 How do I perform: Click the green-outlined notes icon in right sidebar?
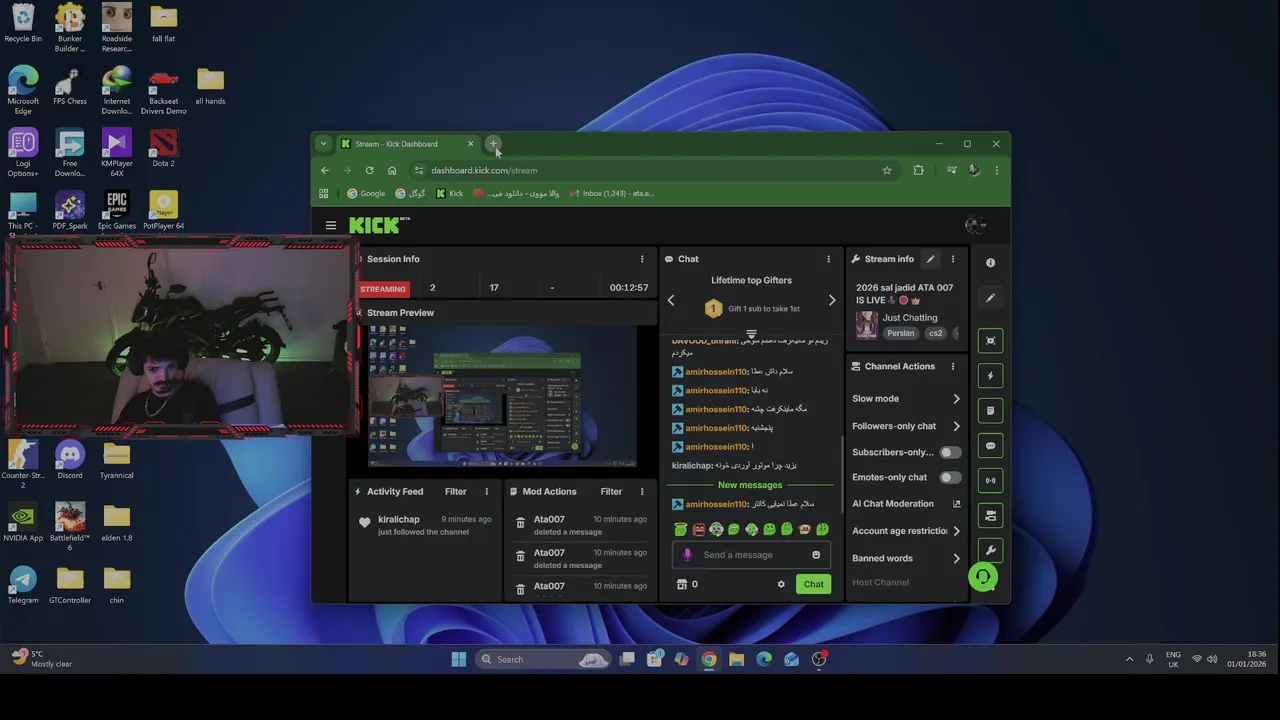(990, 411)
